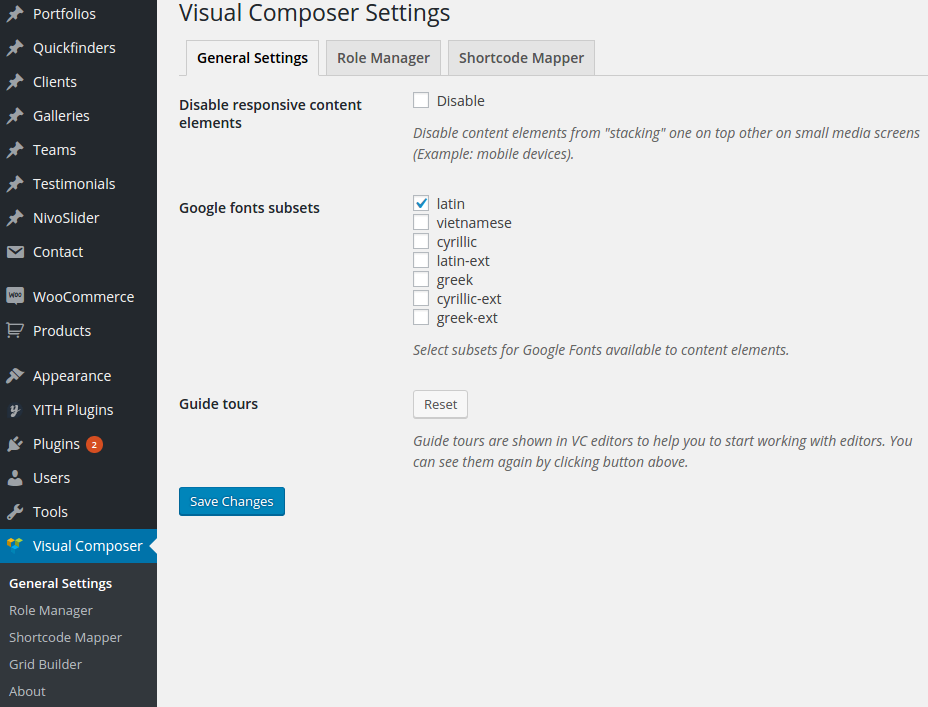Viewport: 928px width, 707px height.
Task: Click the Users person icon
Action: point(15,478)
